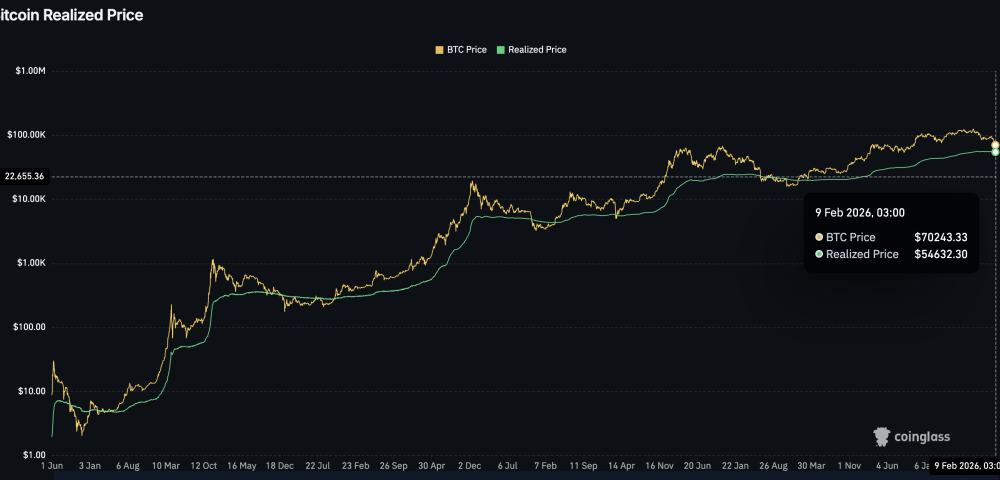Click the 6 Aug x-axis date
Screen dimensions: 1000x480
(x=128, y=467)
